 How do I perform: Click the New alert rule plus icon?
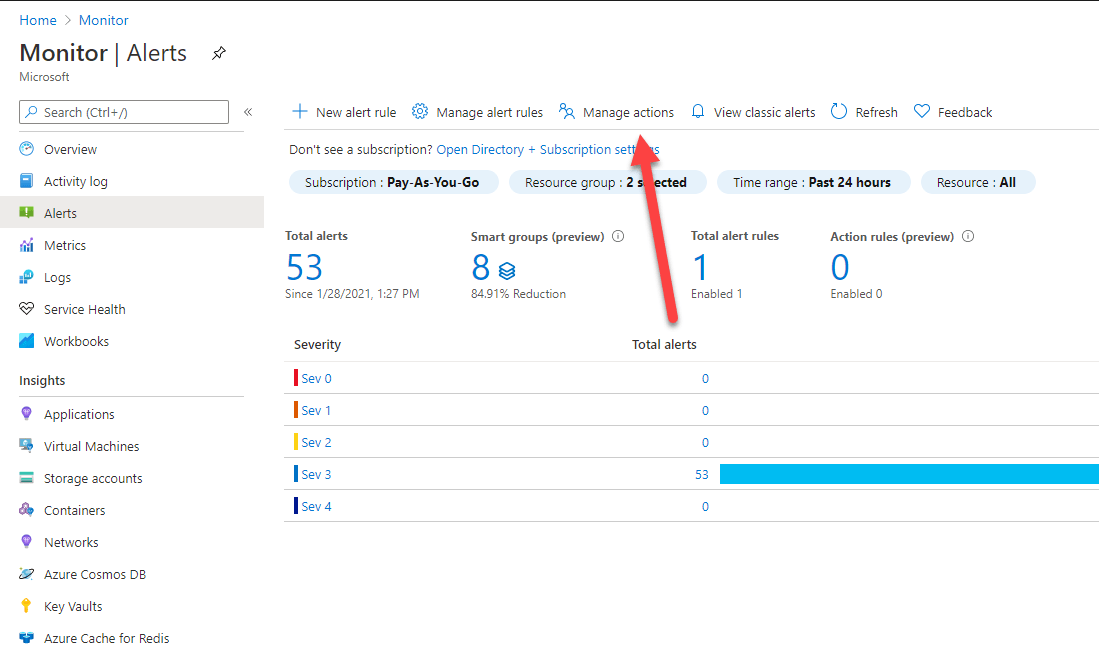299,112
